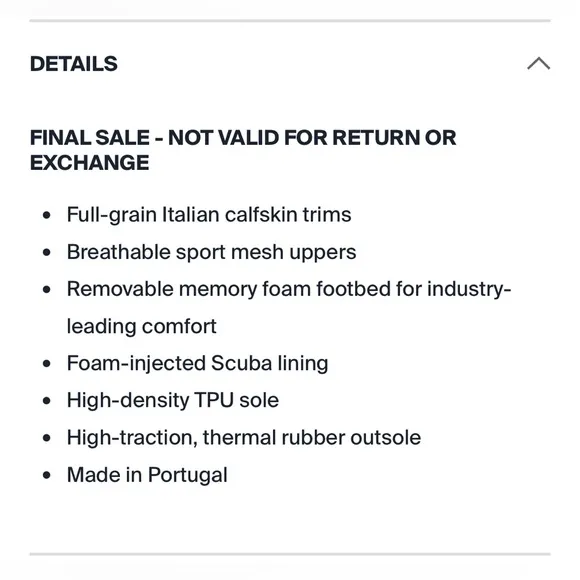Click the bullet before High-traction outsole
This screenshot has width=580, height=580.
coord(47,438)
